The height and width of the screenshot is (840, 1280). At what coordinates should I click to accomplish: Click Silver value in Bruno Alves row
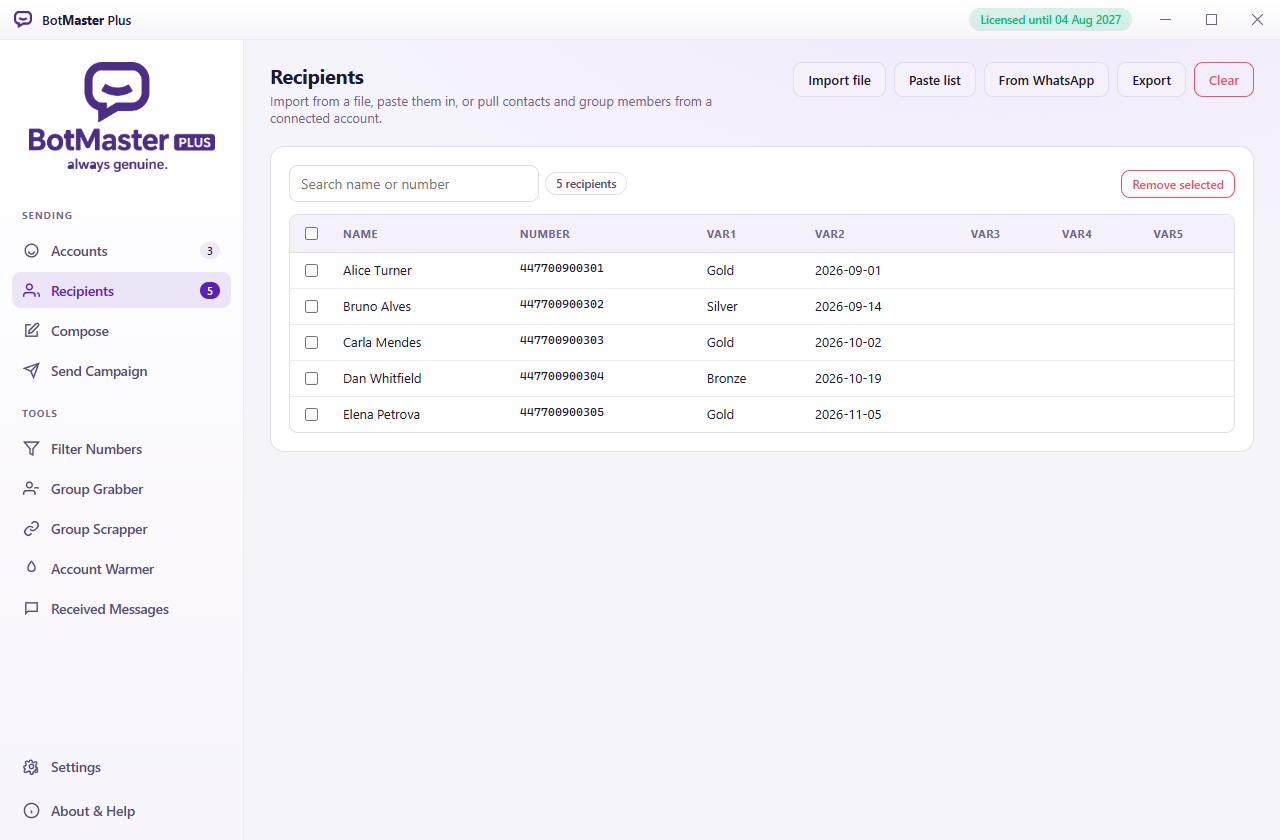pyautogui.click(x=722, y=306)
